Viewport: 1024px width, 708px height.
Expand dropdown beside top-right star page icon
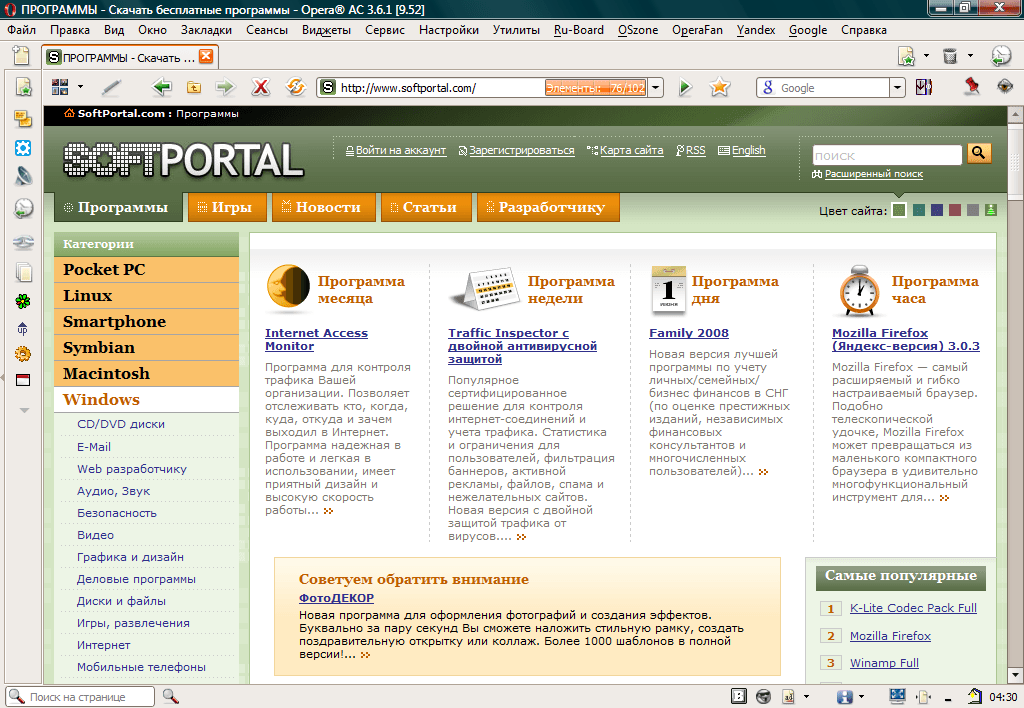click(x=926, y=56)
